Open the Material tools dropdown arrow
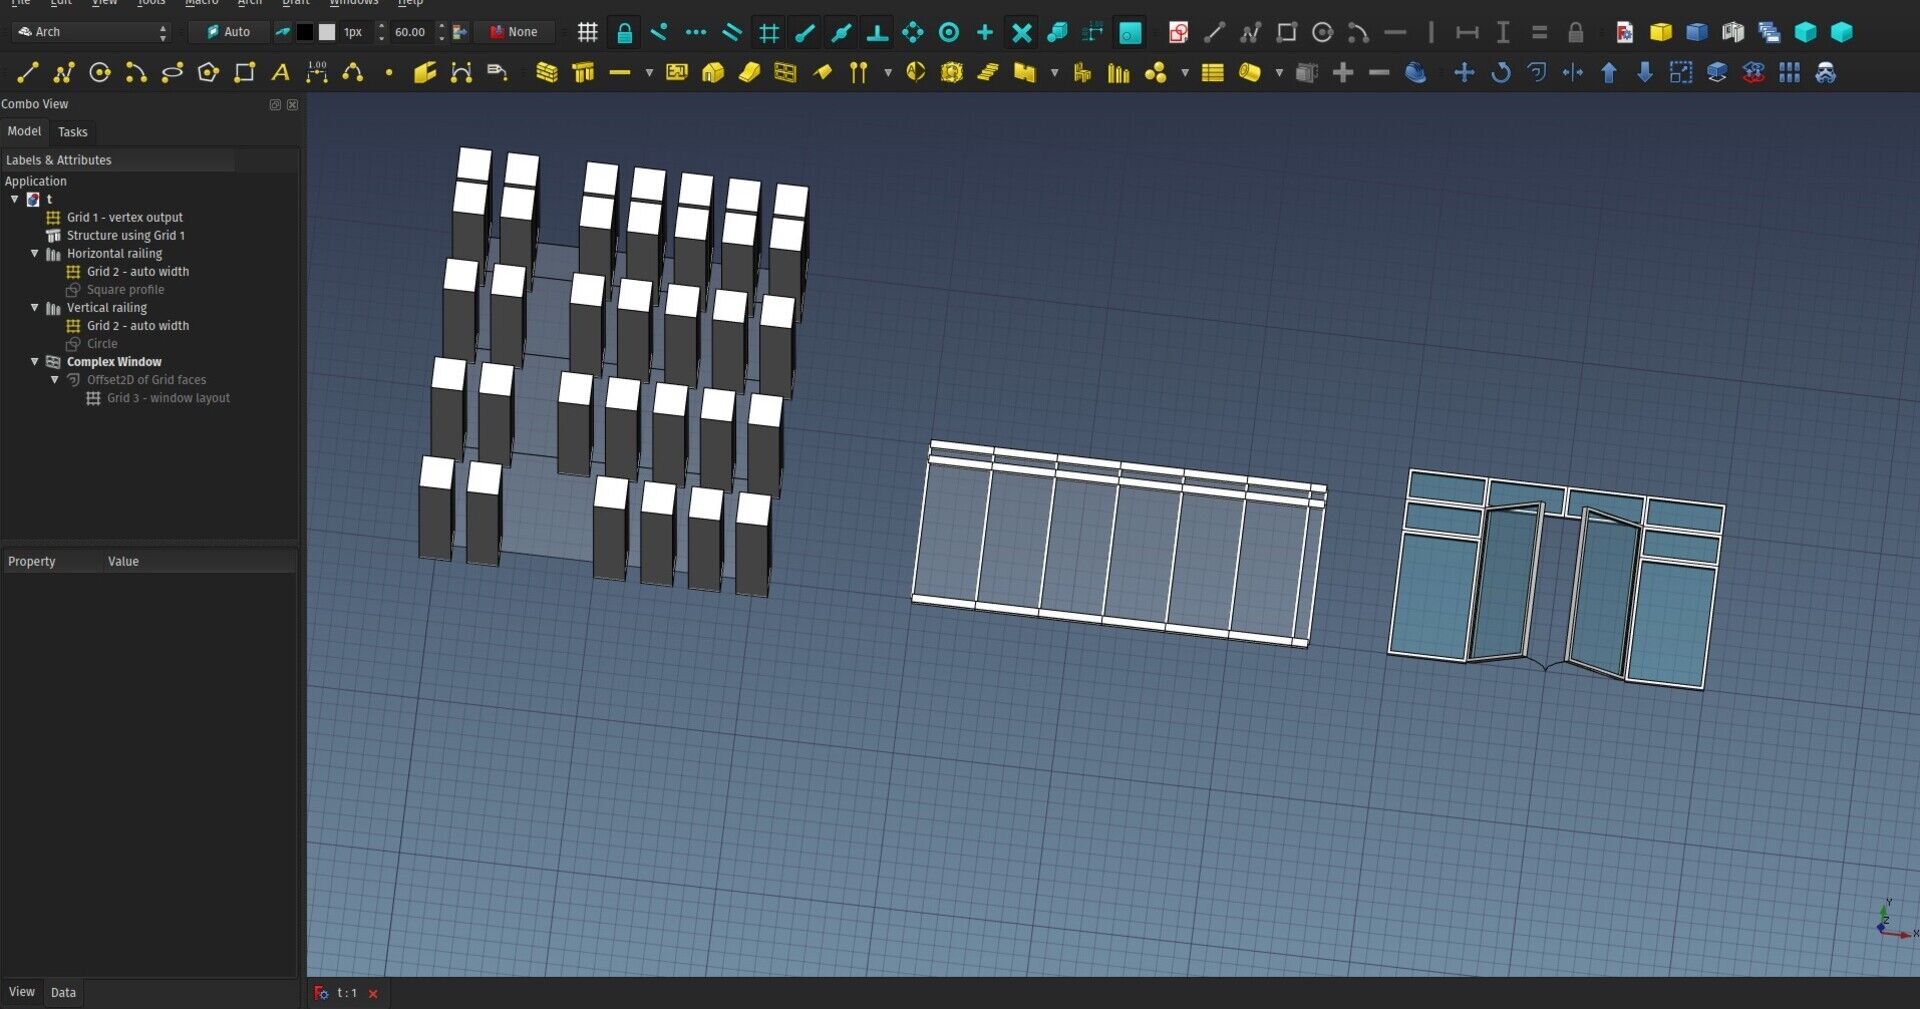1920x1009 pixels. pos(1185,72)
